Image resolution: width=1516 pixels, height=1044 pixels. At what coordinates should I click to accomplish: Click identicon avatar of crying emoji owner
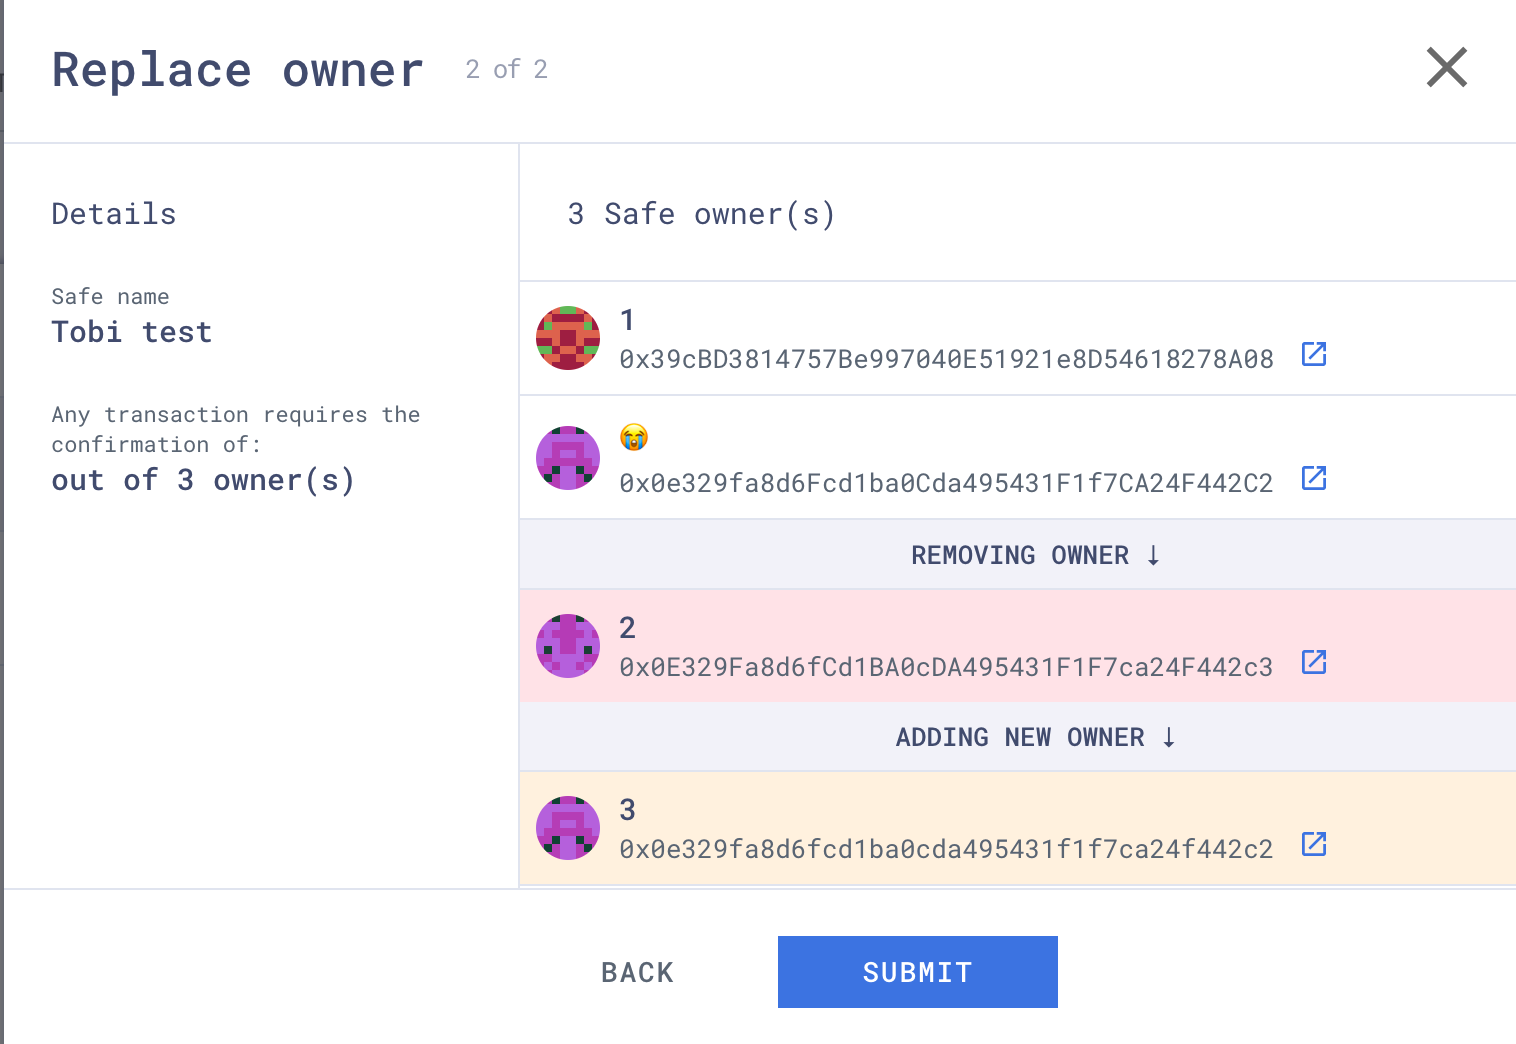point(568,458)
